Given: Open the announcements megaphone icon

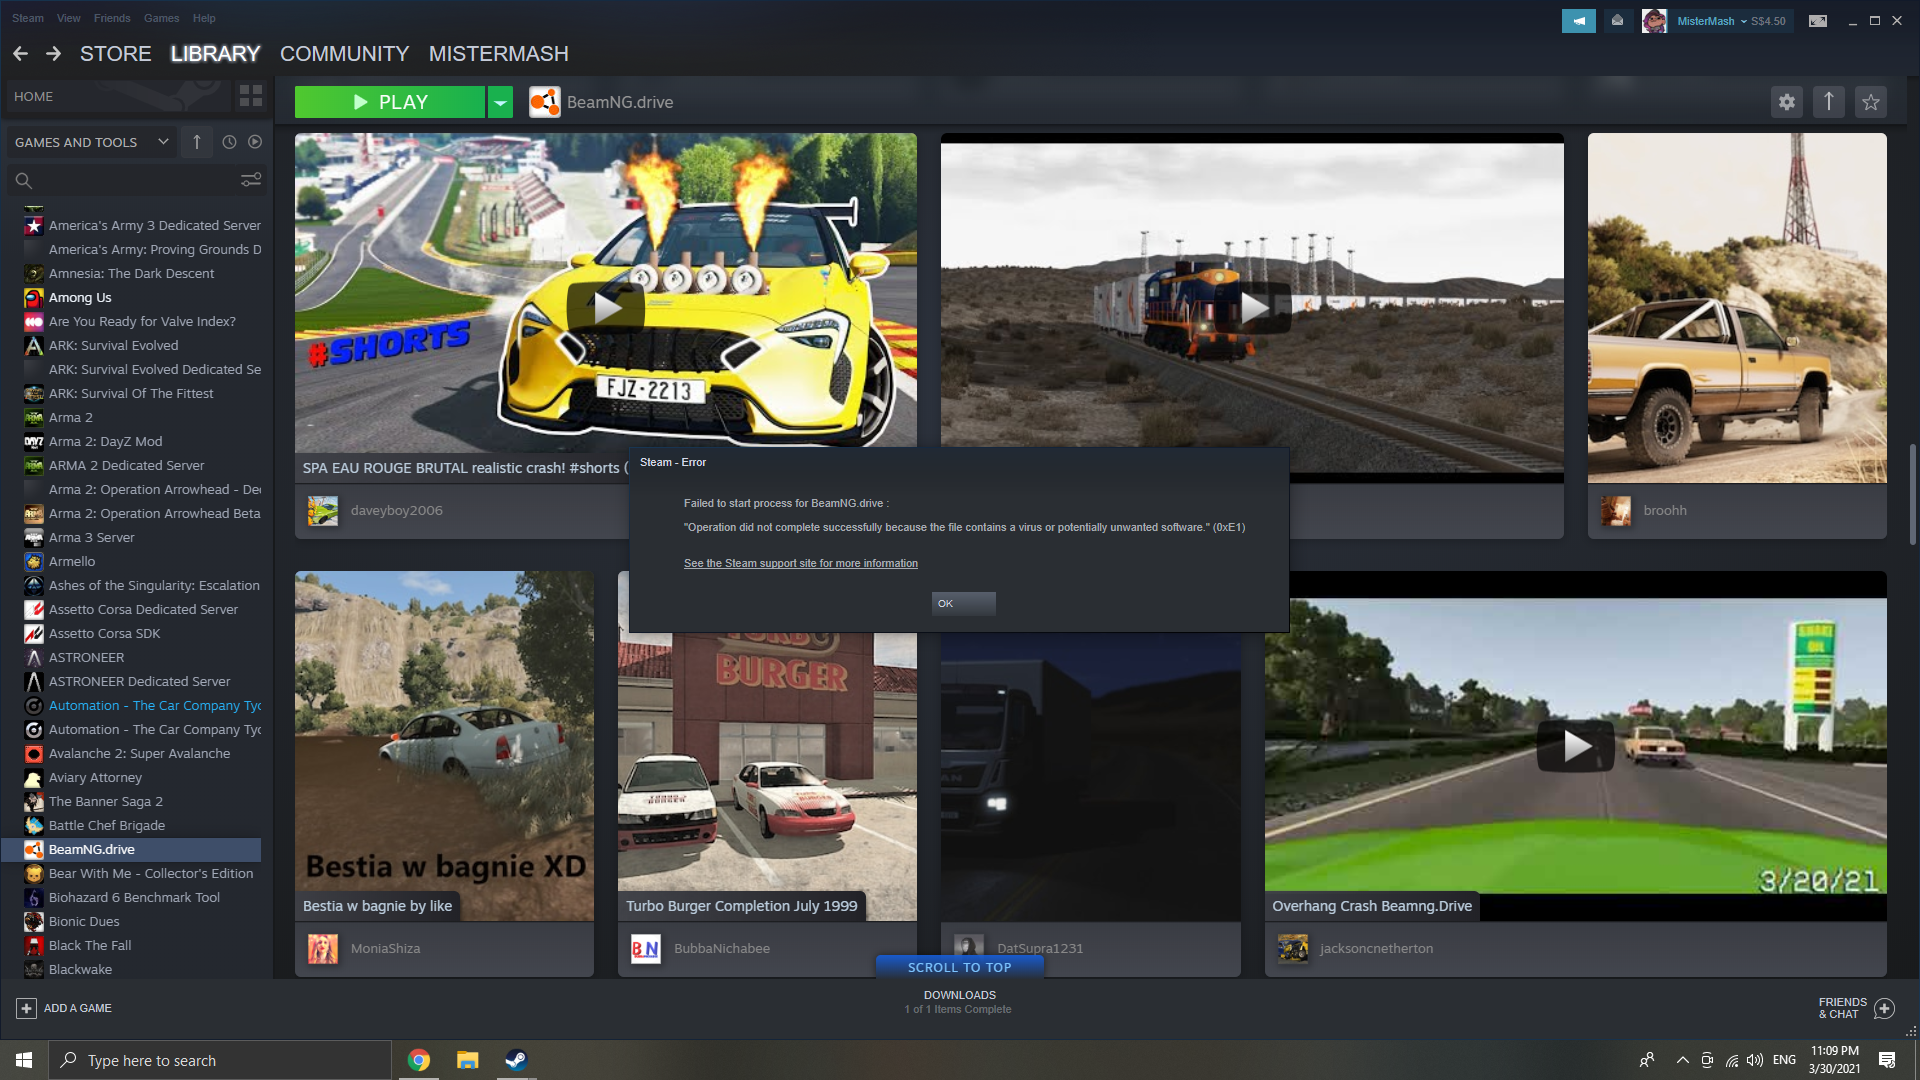Looking at the screenshot, I should pos(1579,21).
